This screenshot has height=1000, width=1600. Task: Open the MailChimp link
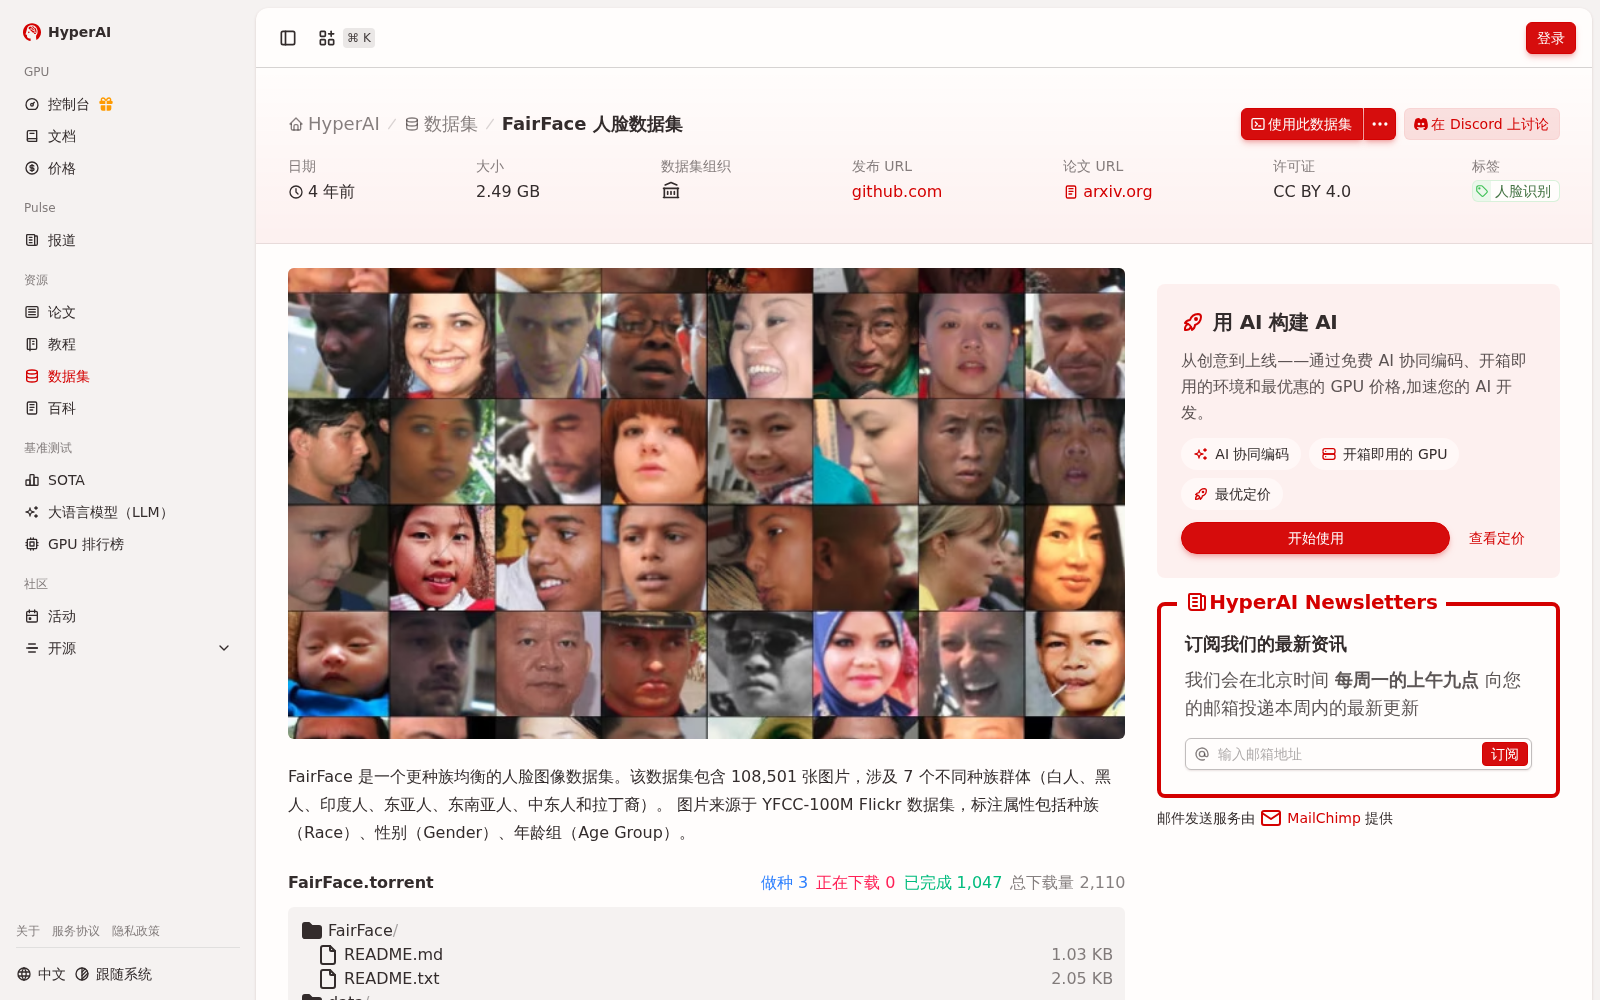[1311, 818]
